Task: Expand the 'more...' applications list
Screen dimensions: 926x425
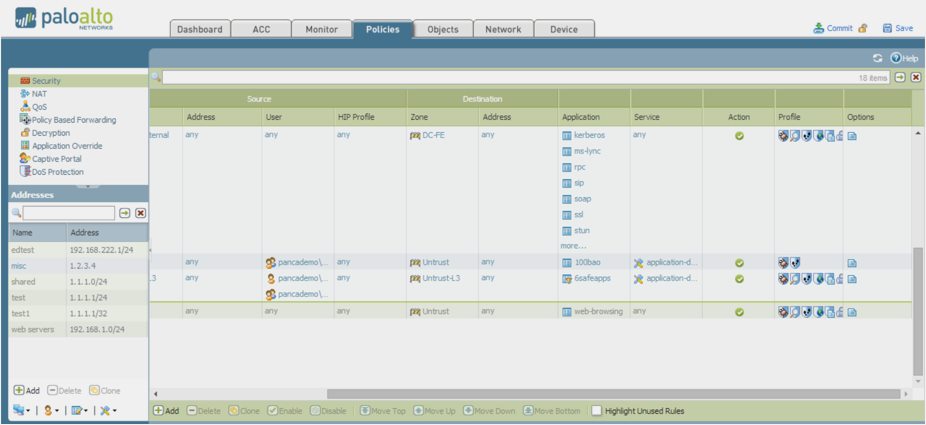Action: point(573,246)
